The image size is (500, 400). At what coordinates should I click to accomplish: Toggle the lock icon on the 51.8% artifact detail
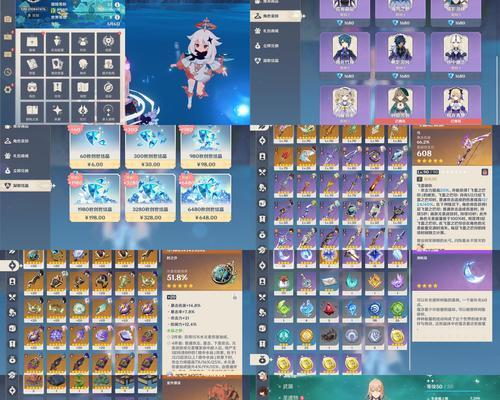(235, 297)
